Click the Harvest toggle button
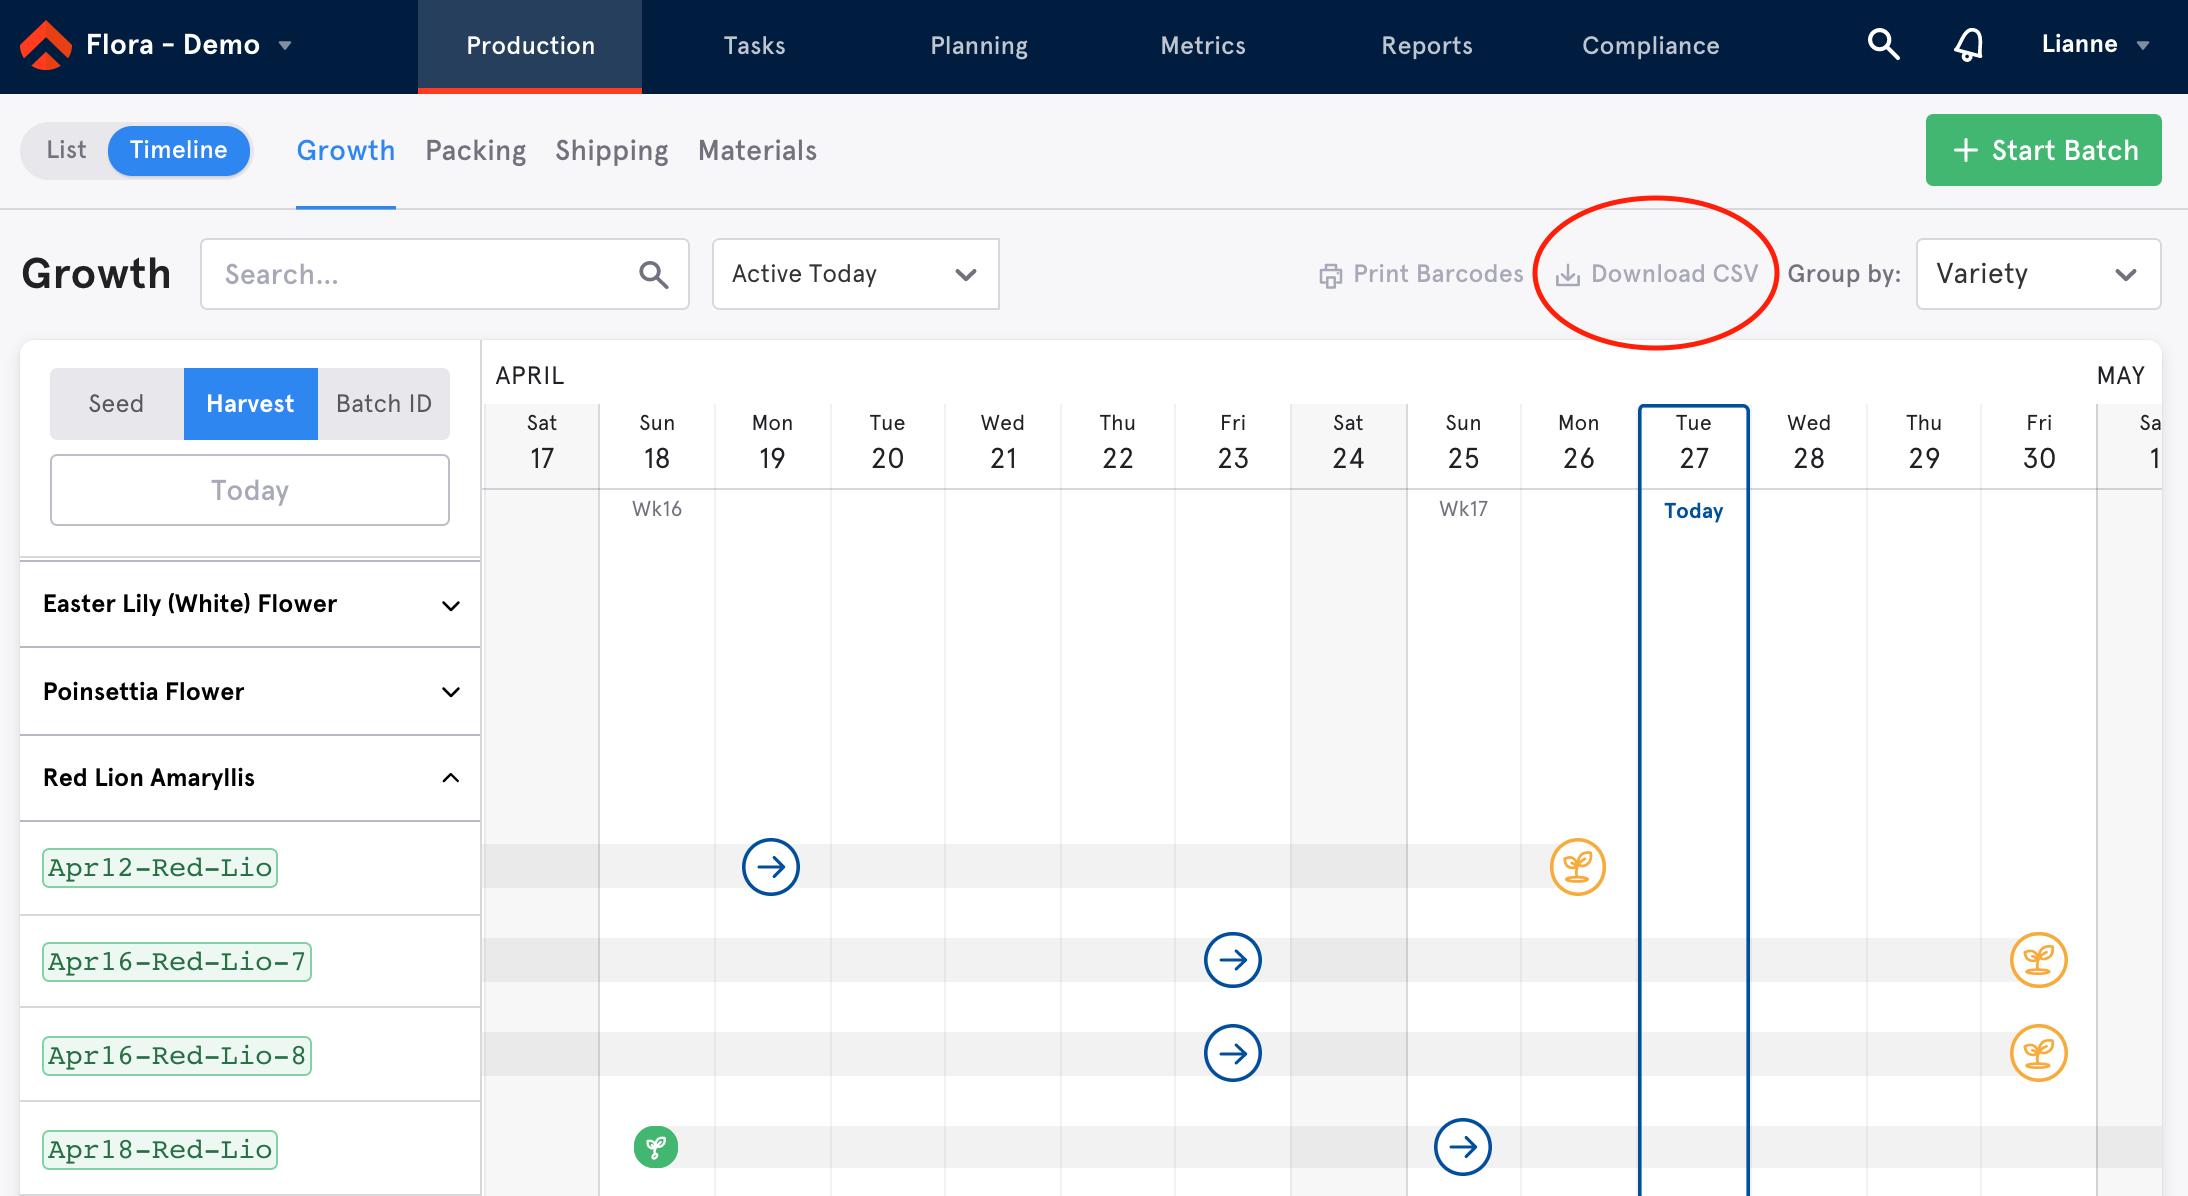Image resolution: width=2188 pixels, height=1196 pixels. [x=249, y=405]
